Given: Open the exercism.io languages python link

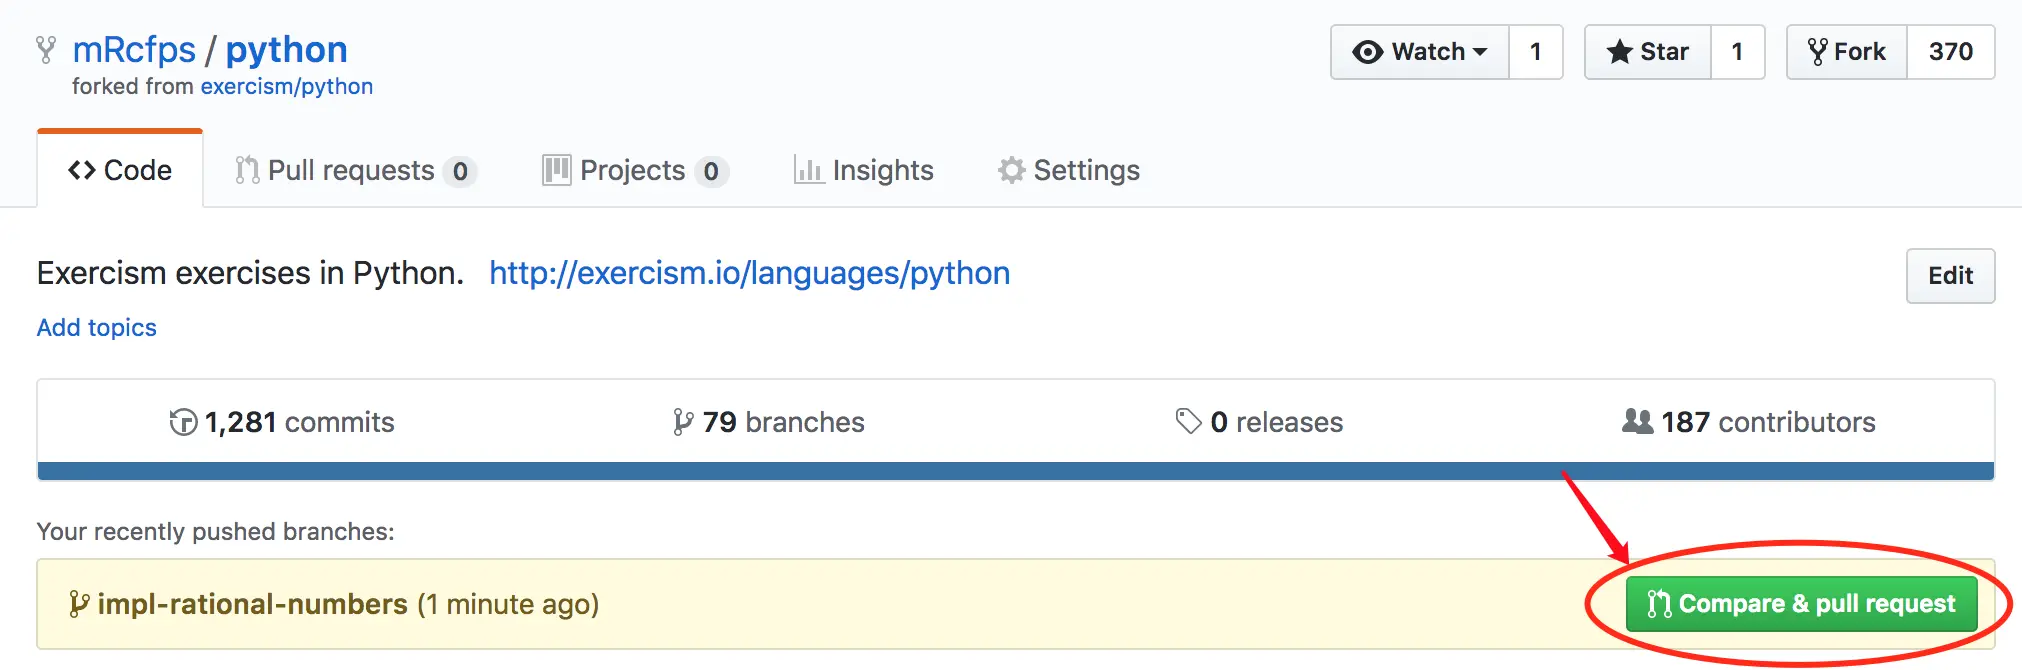Looking at the screenshot, I should coord(749,273).
